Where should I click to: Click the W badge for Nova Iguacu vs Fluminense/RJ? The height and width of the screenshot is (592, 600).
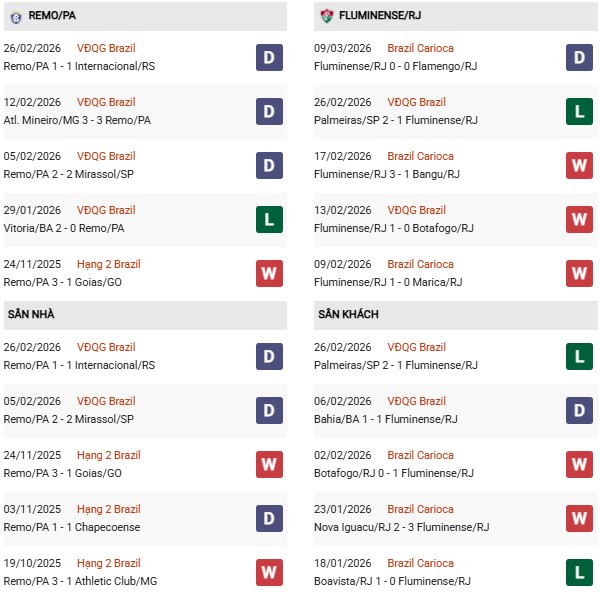pos(580,518)
